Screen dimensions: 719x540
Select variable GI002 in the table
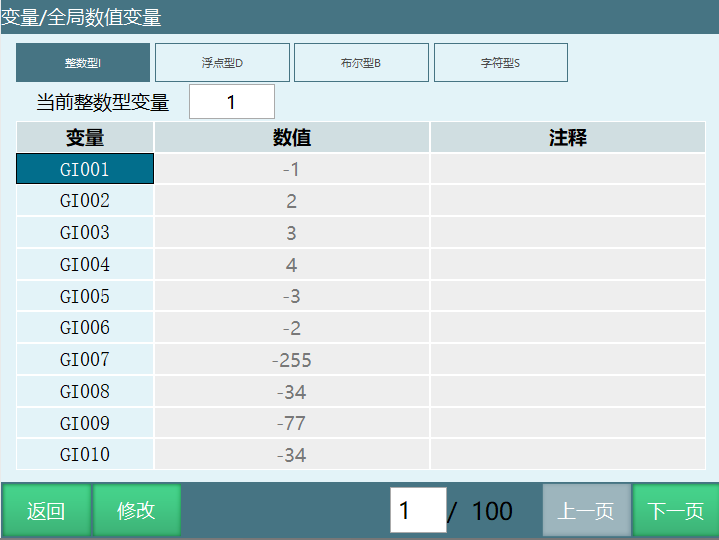85,201
